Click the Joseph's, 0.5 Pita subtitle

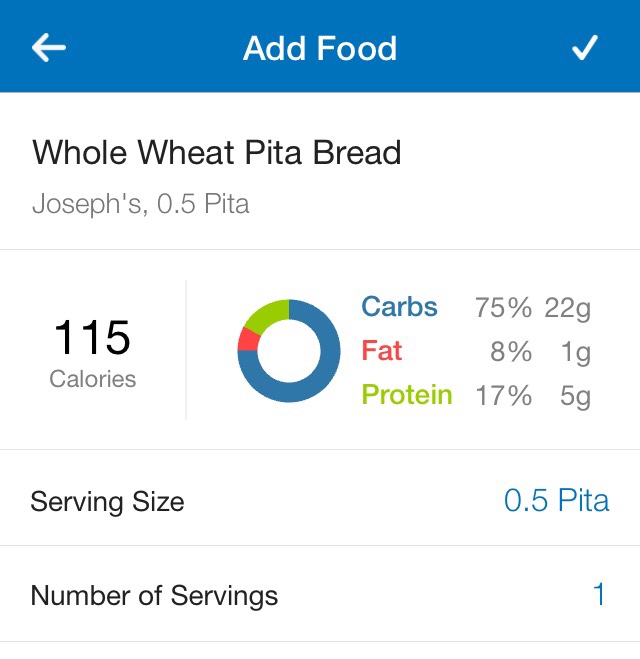pos(141,204)
